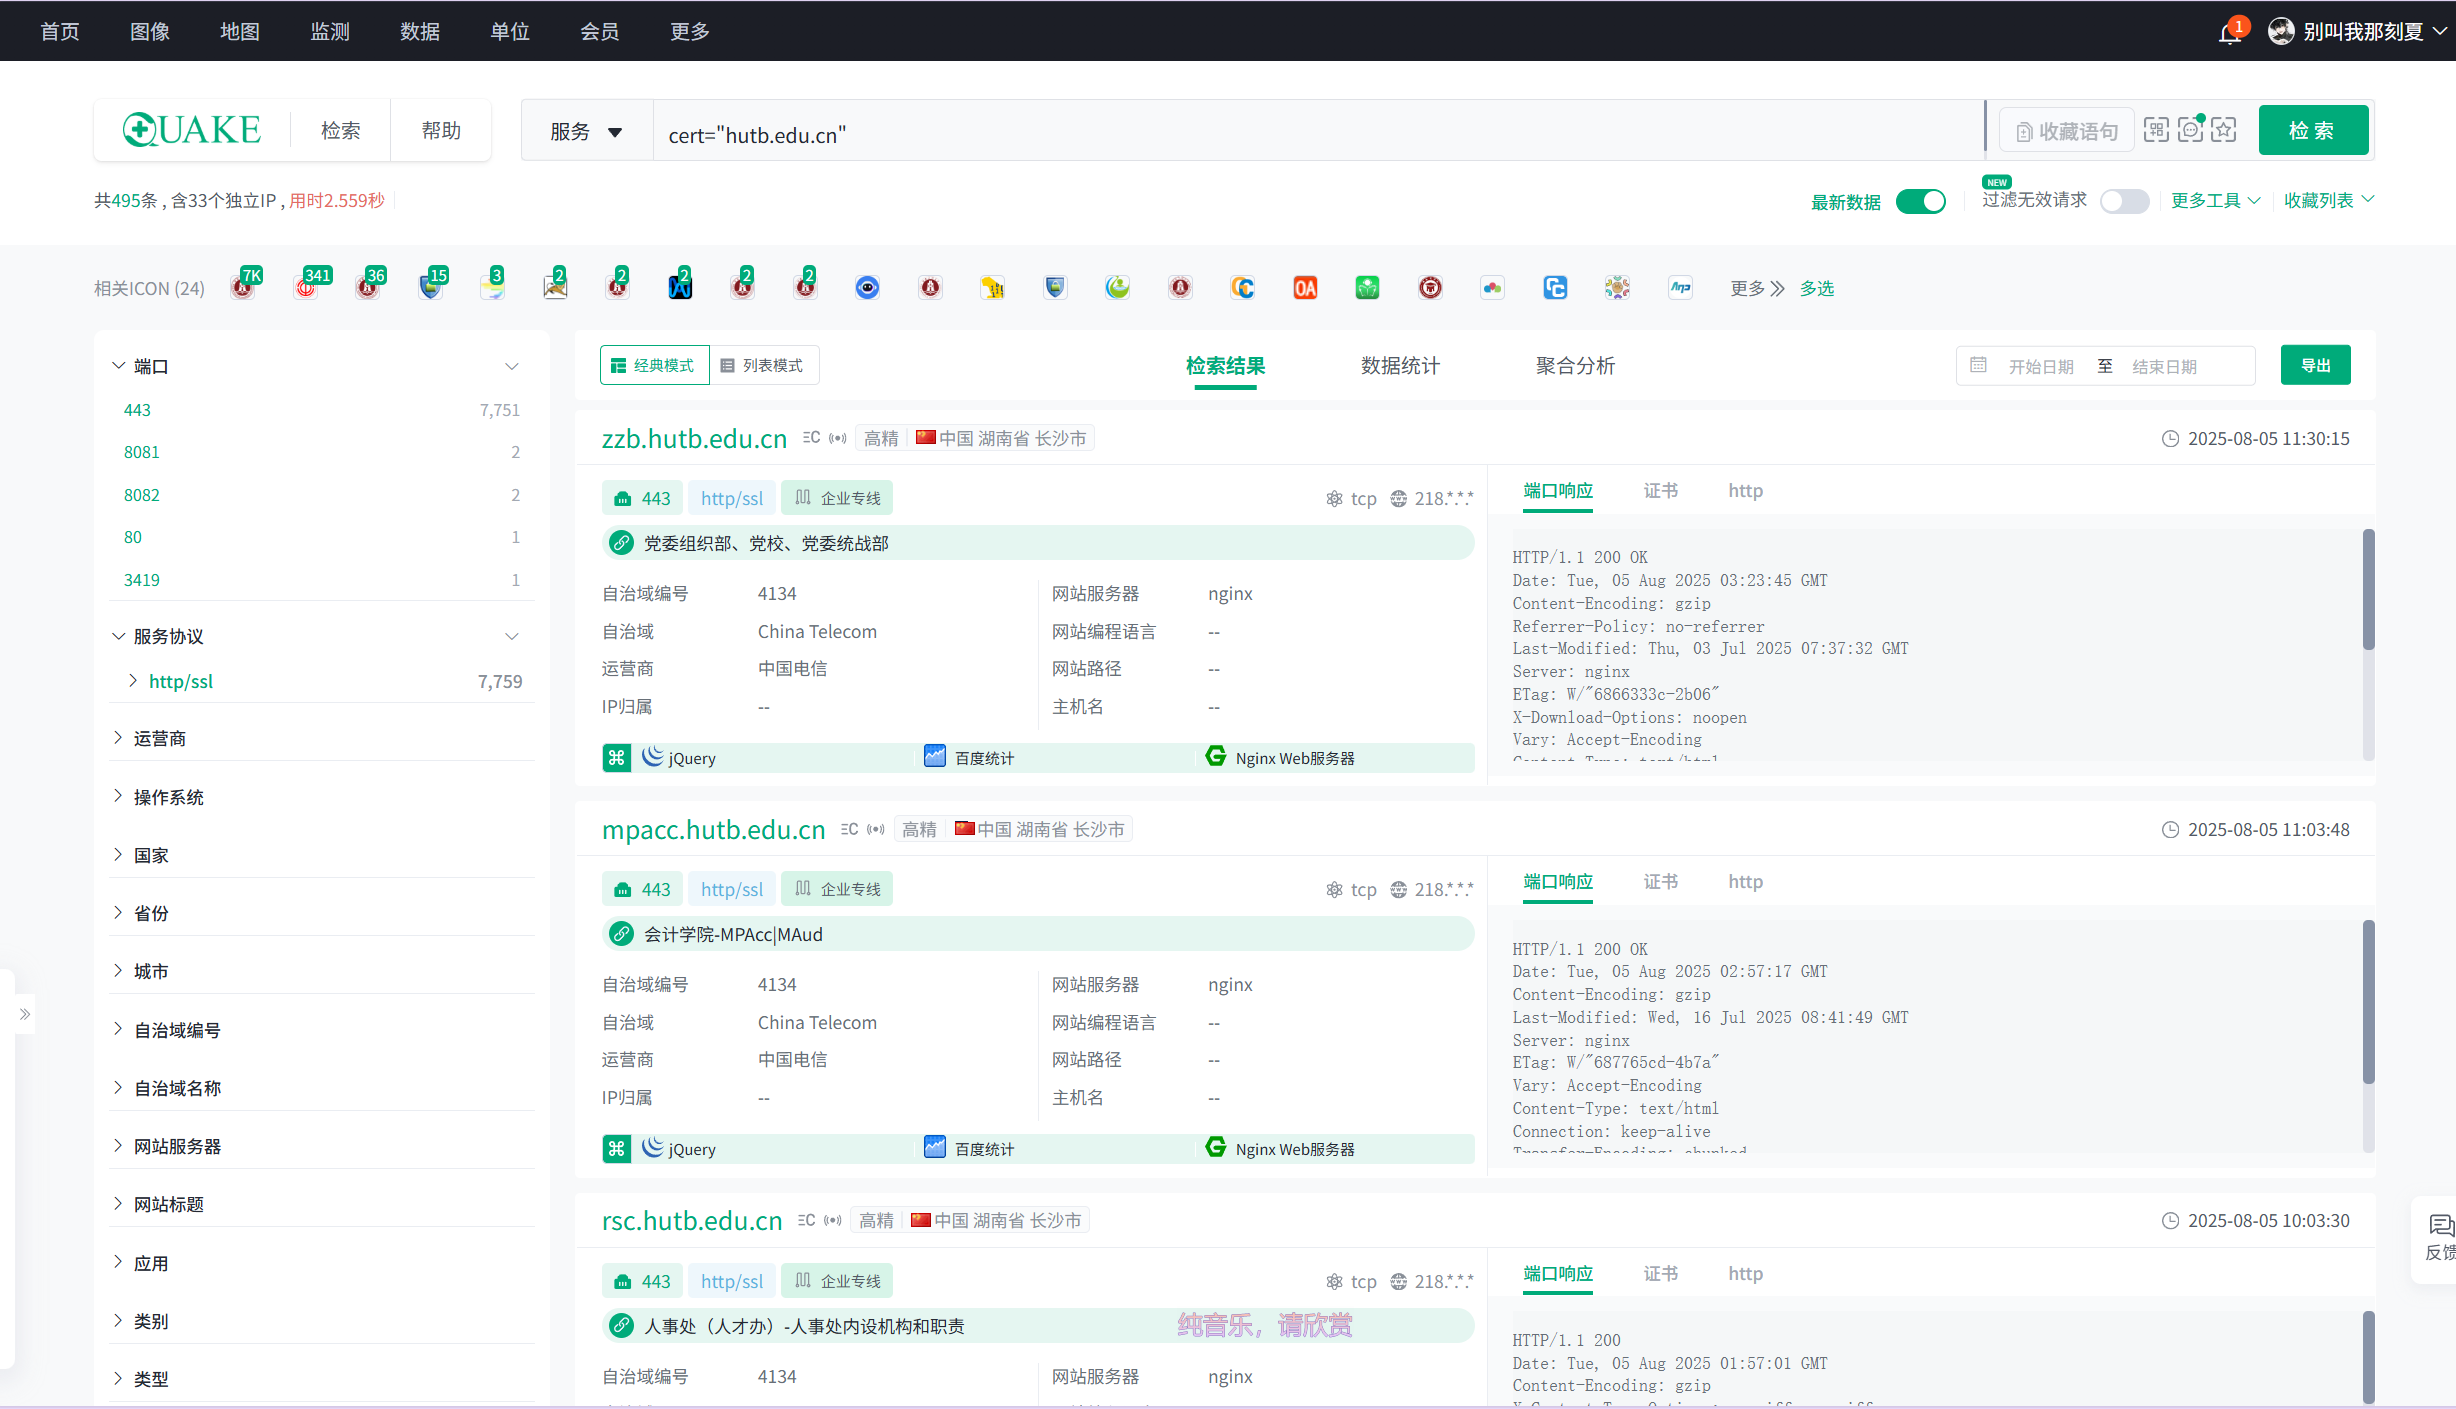The width and height of the screenshot is (2456, 1409).
Task: Click the calendar icon in date range
Action: pos(1978,366)
